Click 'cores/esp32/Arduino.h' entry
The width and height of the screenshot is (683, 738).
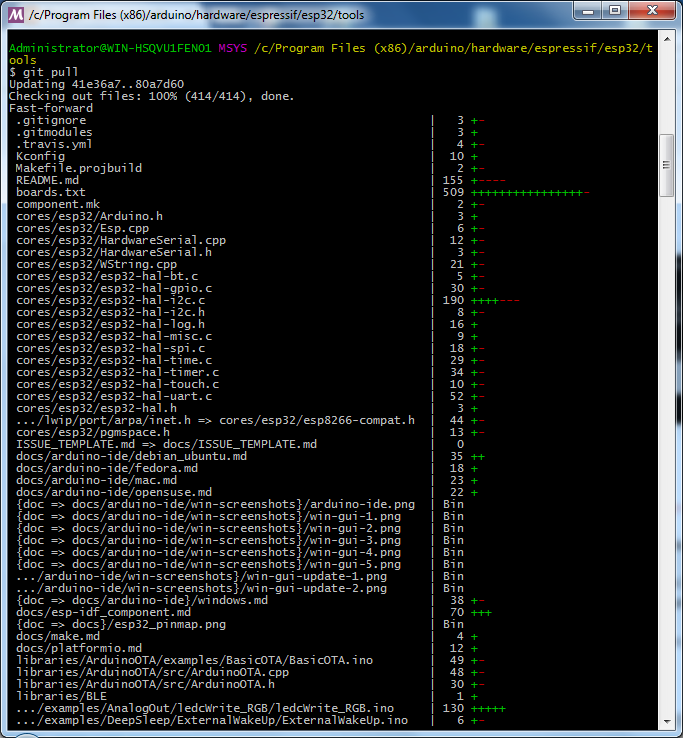89,217
